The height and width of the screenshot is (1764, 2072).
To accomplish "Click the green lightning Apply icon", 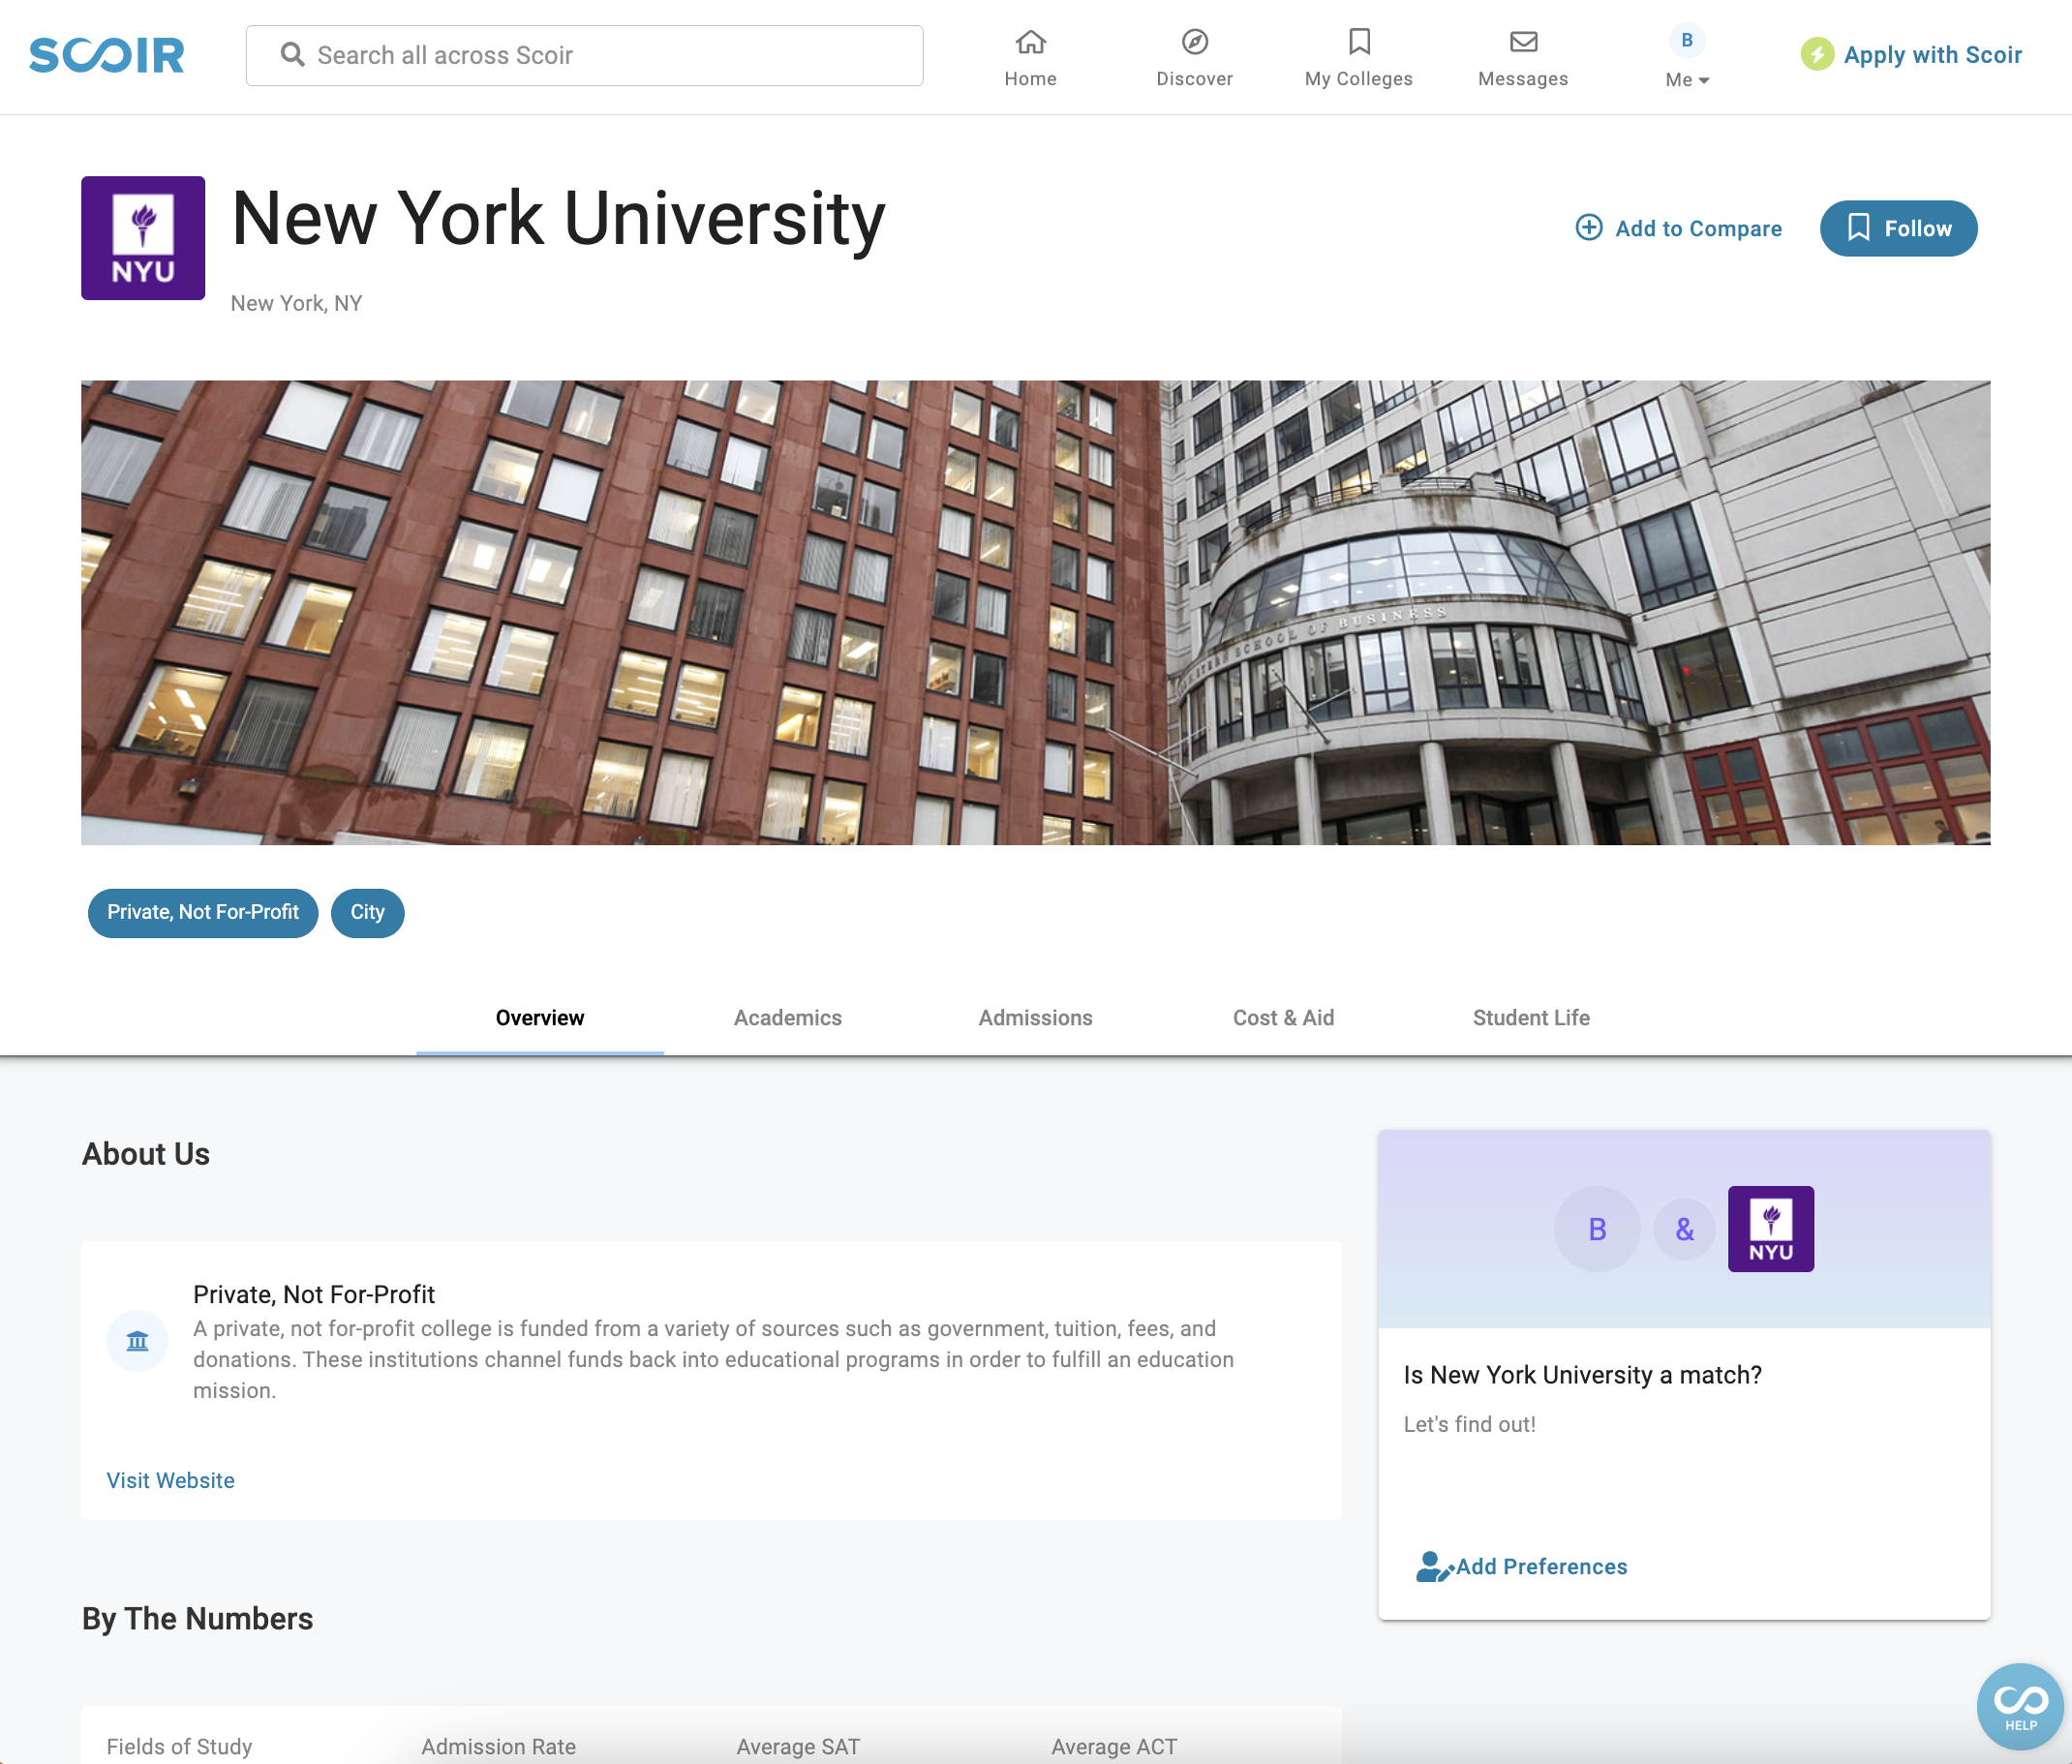I will tap(1817, 54).
